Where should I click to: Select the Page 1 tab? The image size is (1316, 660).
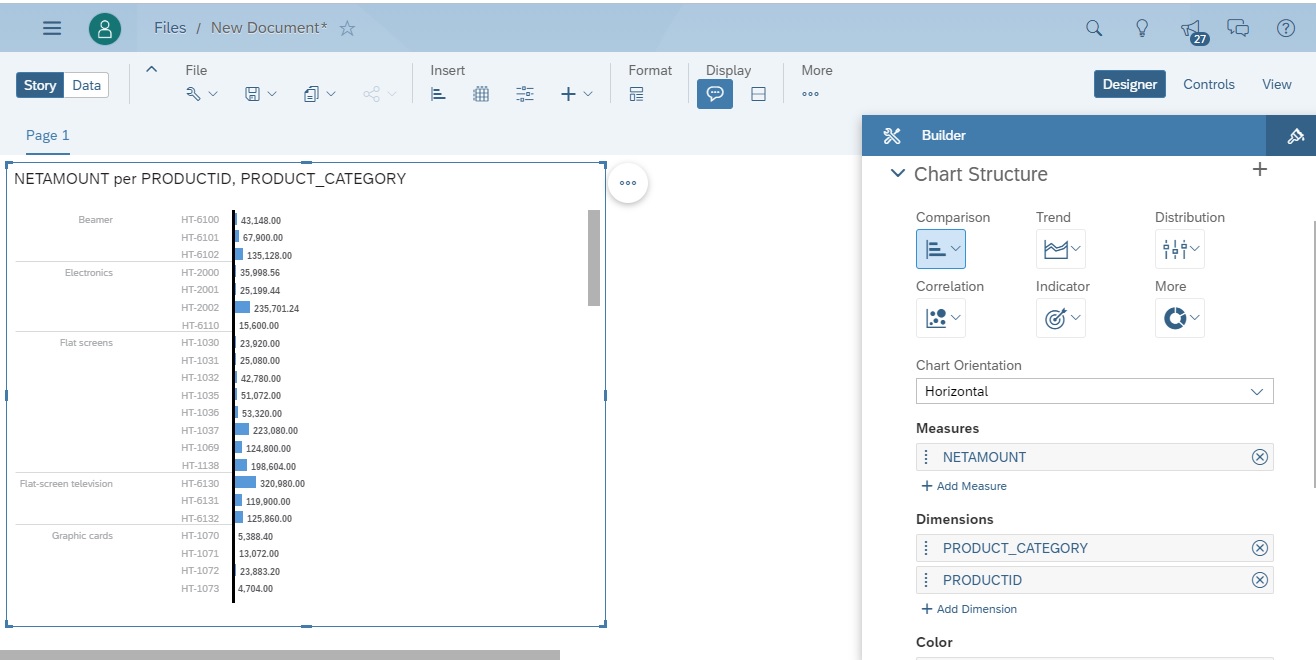pos(47,135)
